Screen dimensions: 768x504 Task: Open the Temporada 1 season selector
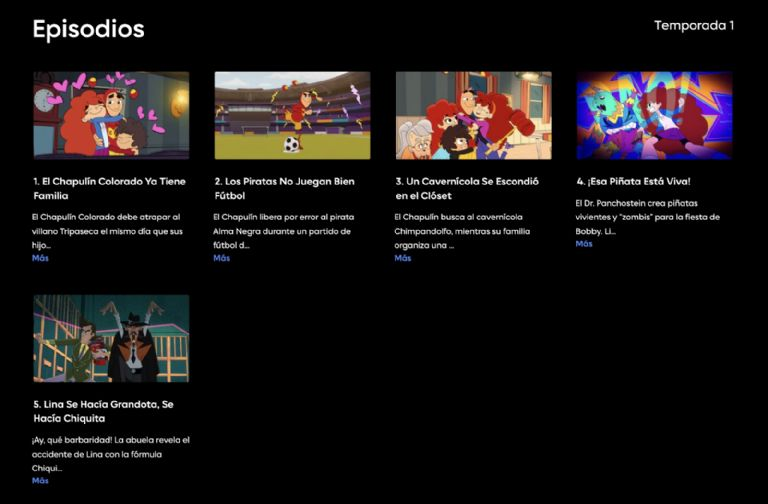[694, 25]
